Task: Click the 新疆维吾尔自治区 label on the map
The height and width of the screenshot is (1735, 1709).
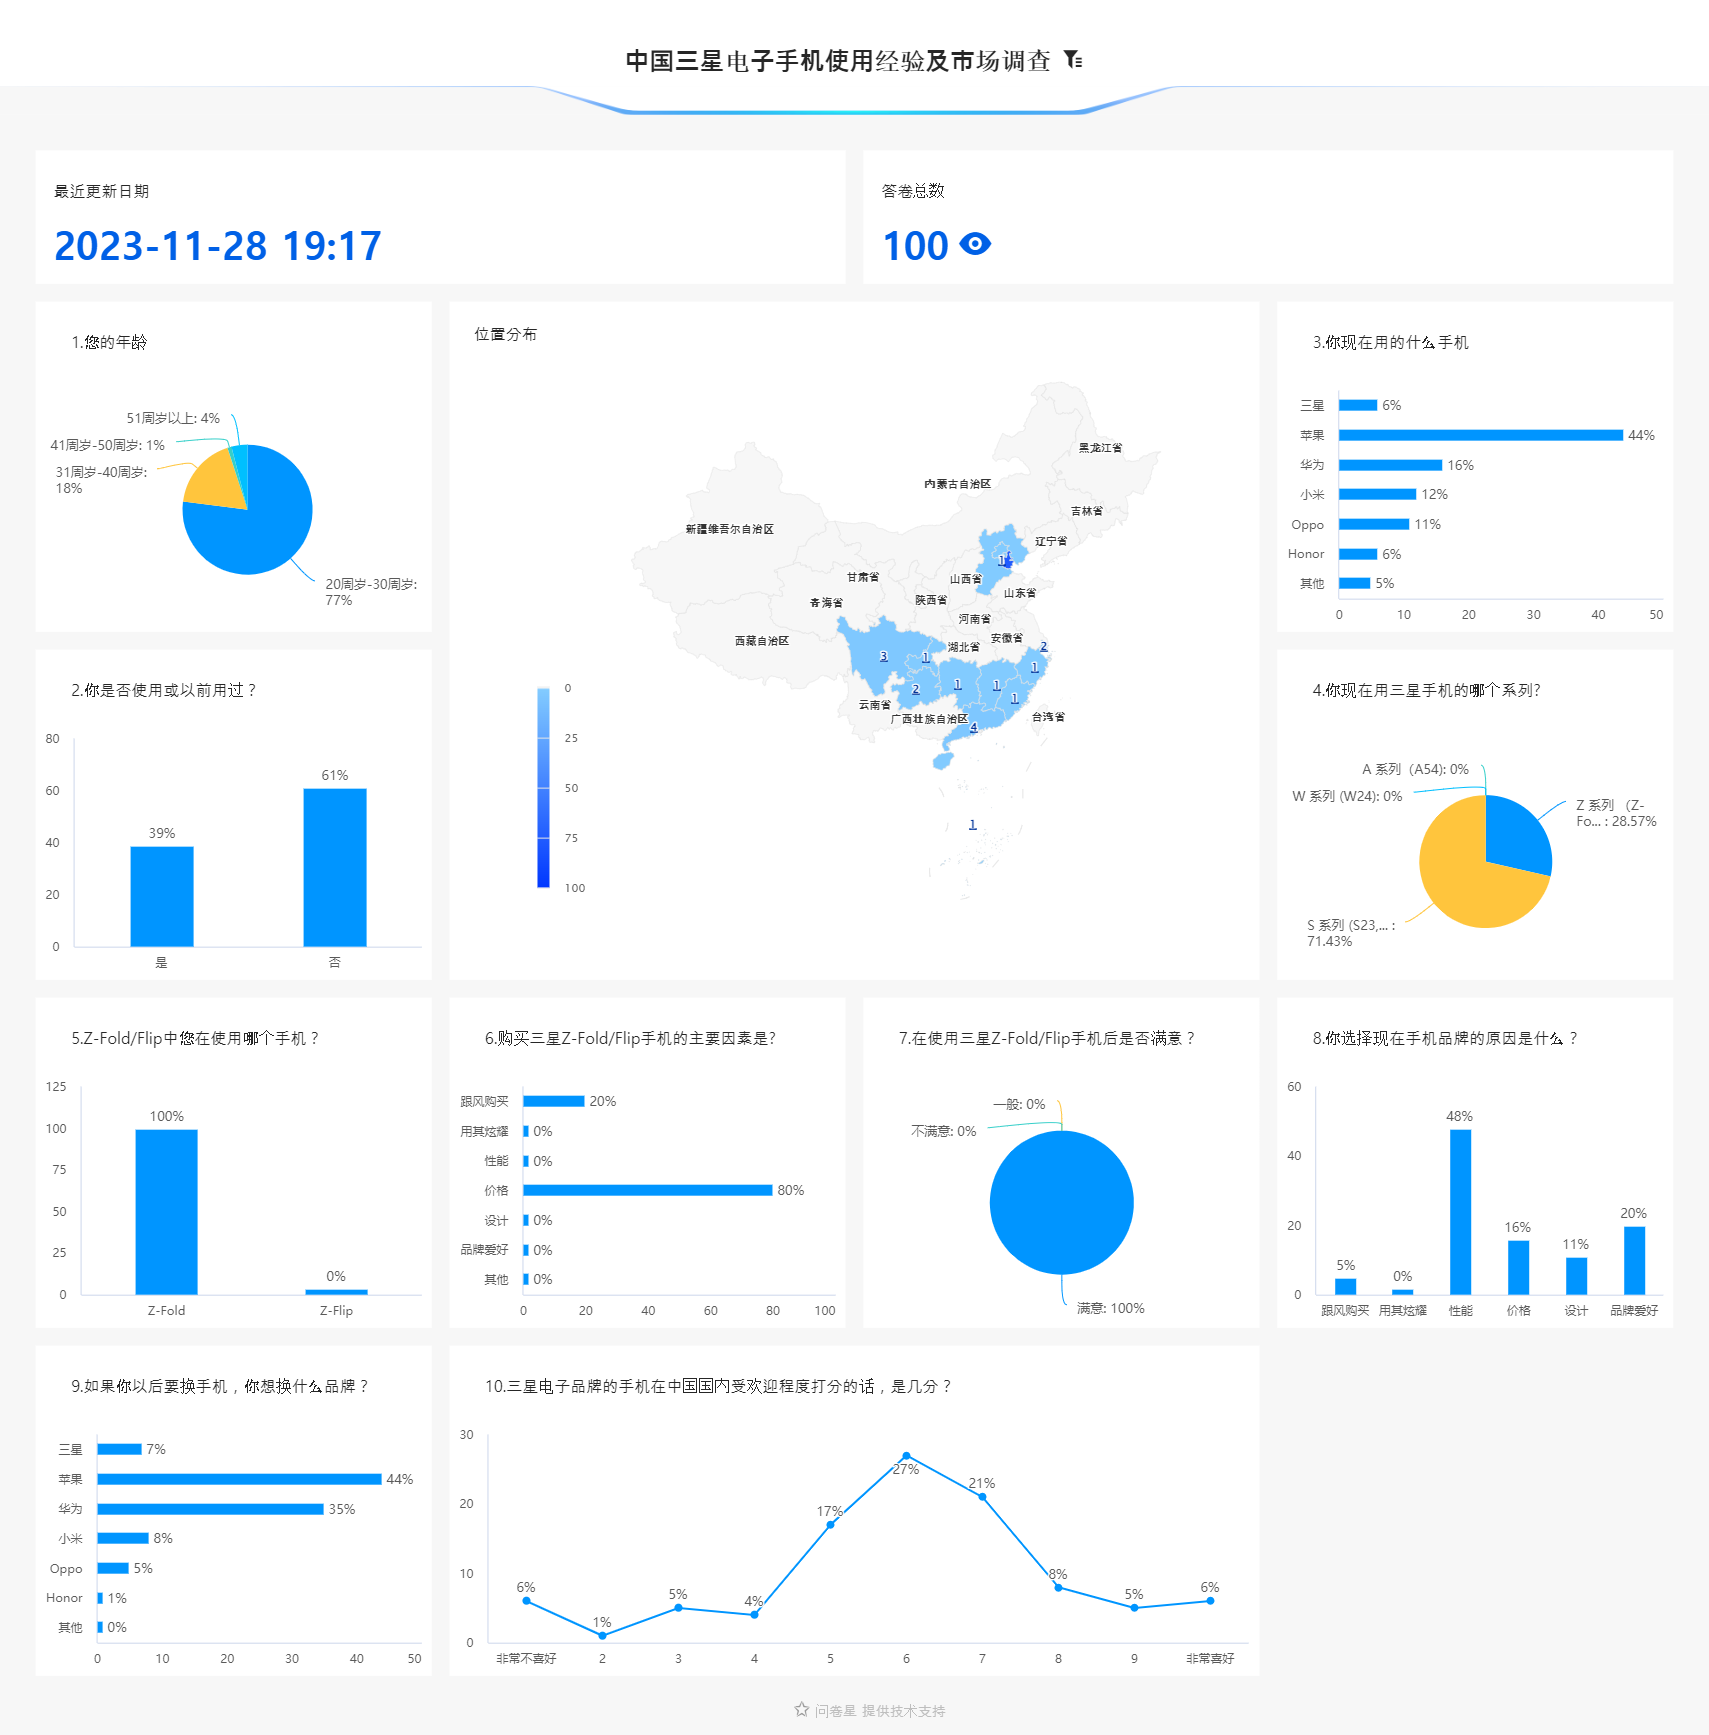Action: coord(730,529)
